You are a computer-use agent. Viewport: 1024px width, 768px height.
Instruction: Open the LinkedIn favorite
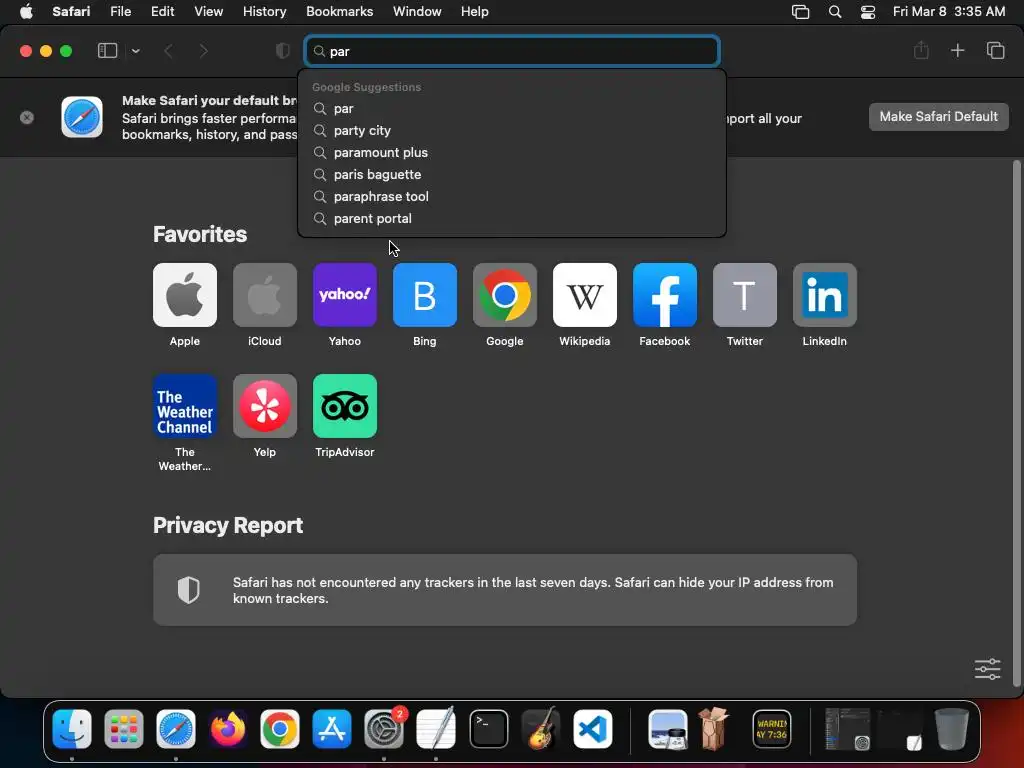tap(825, 295)
